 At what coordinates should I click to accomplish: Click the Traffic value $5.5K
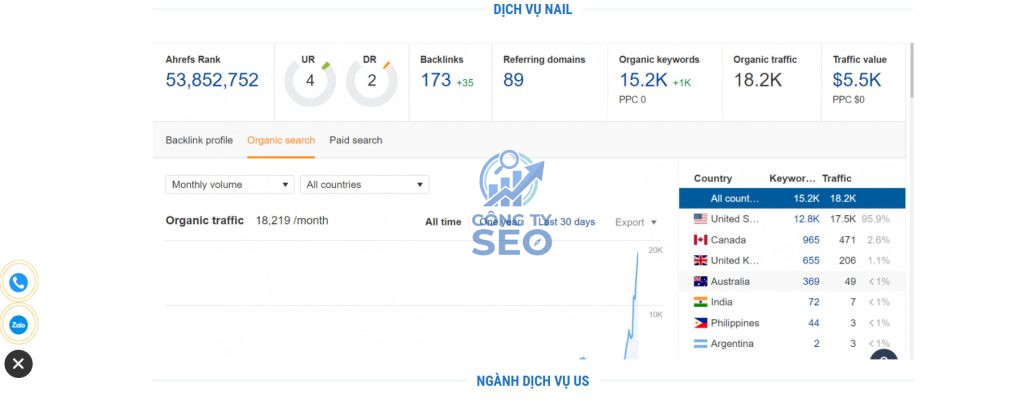coord(856,80)
